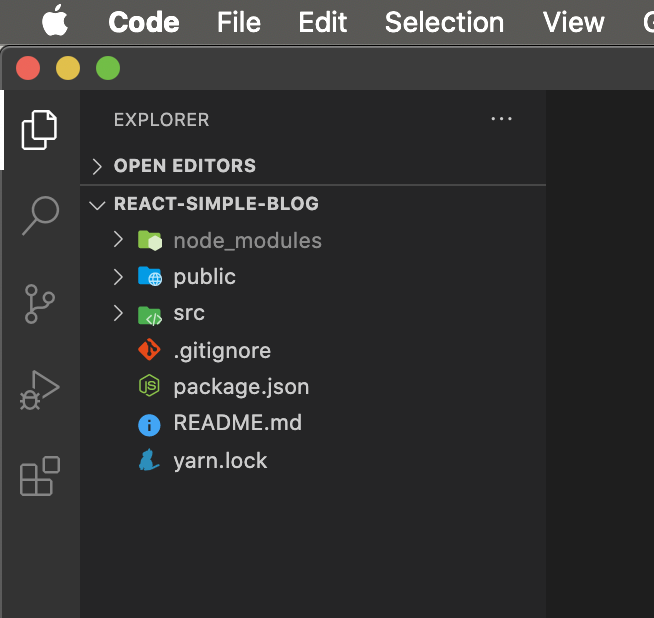
Task: Open the Edit menu
Action: [x=322, y=22]
